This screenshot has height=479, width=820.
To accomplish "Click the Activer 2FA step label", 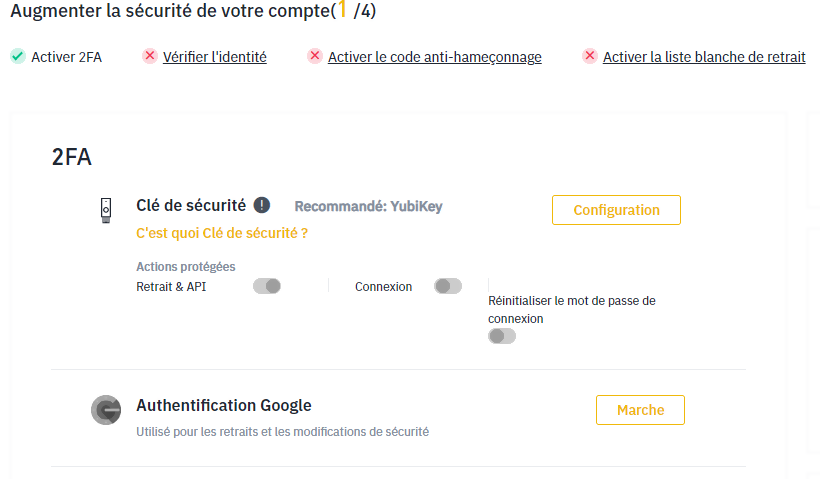I will pos(66,56).
